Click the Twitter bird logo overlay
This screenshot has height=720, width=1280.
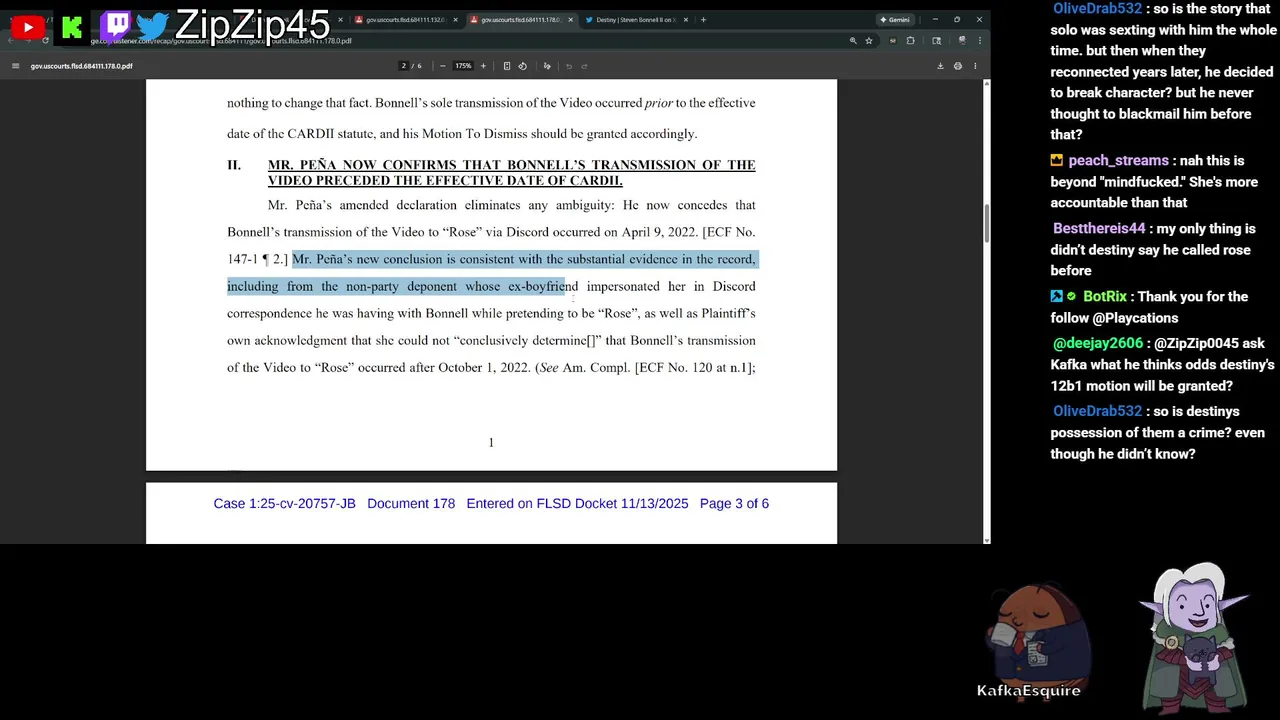coord(152,27)
